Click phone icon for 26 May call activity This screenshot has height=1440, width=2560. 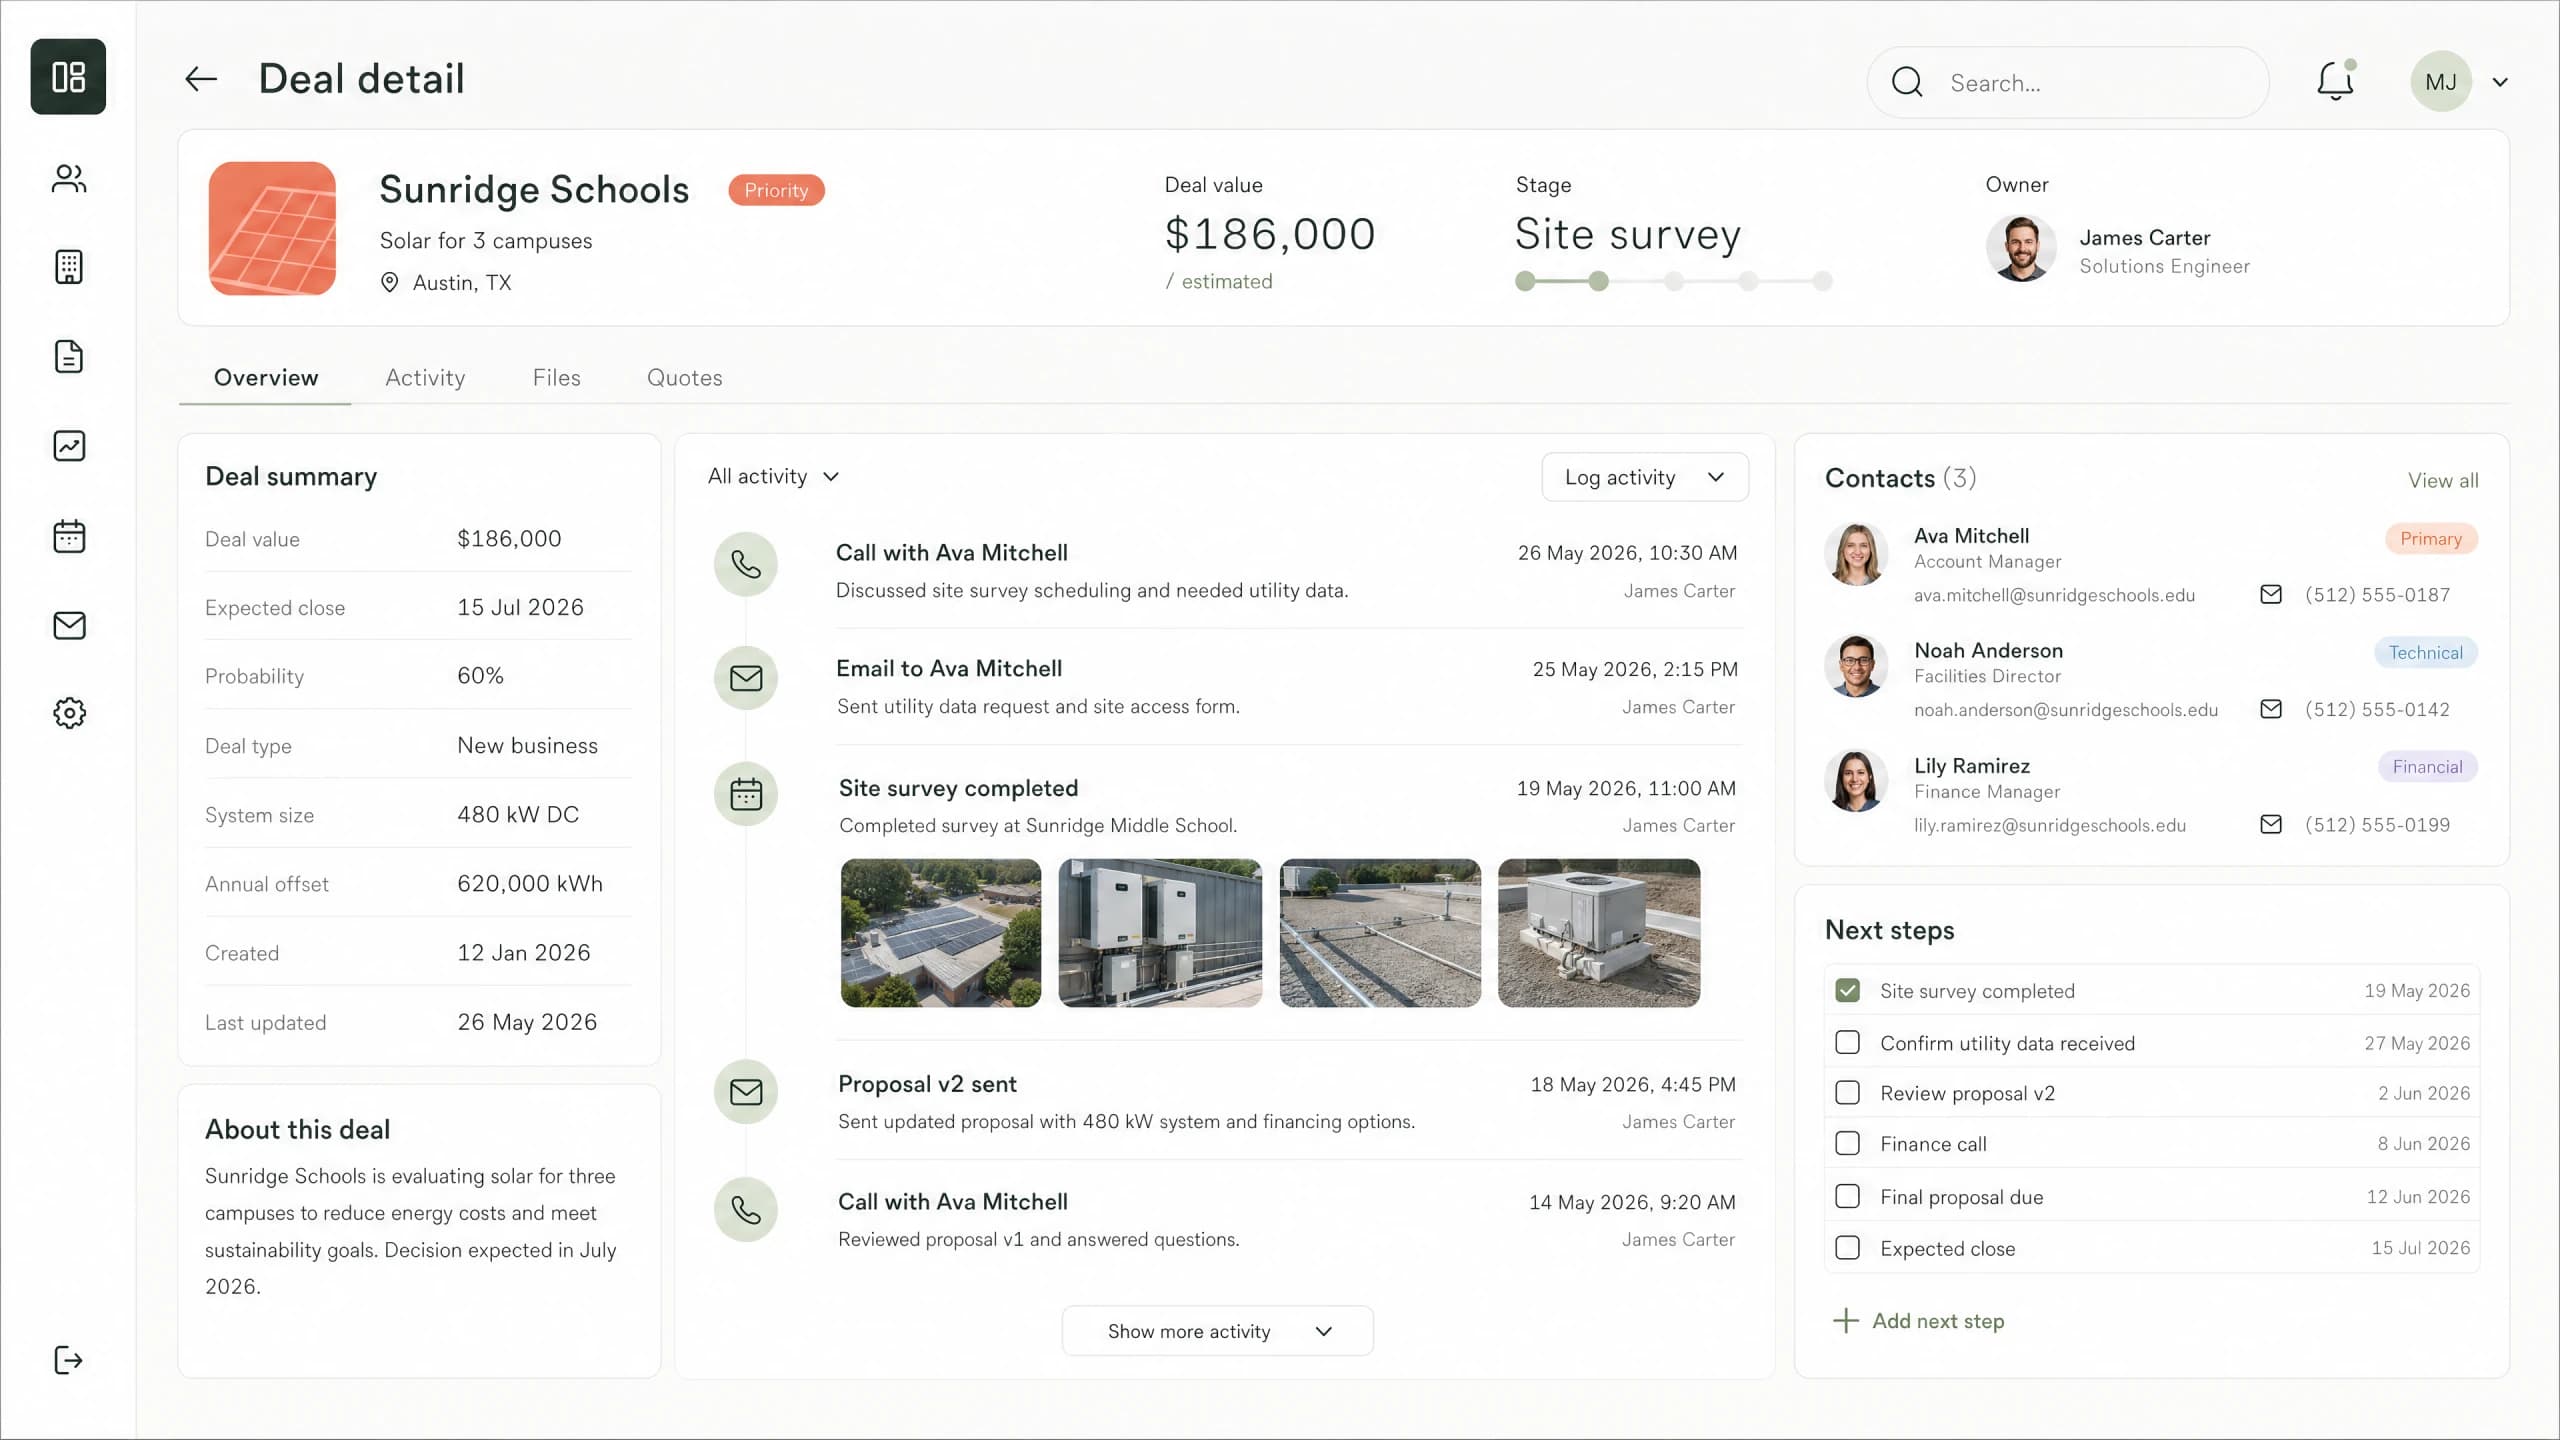[746, 565]
